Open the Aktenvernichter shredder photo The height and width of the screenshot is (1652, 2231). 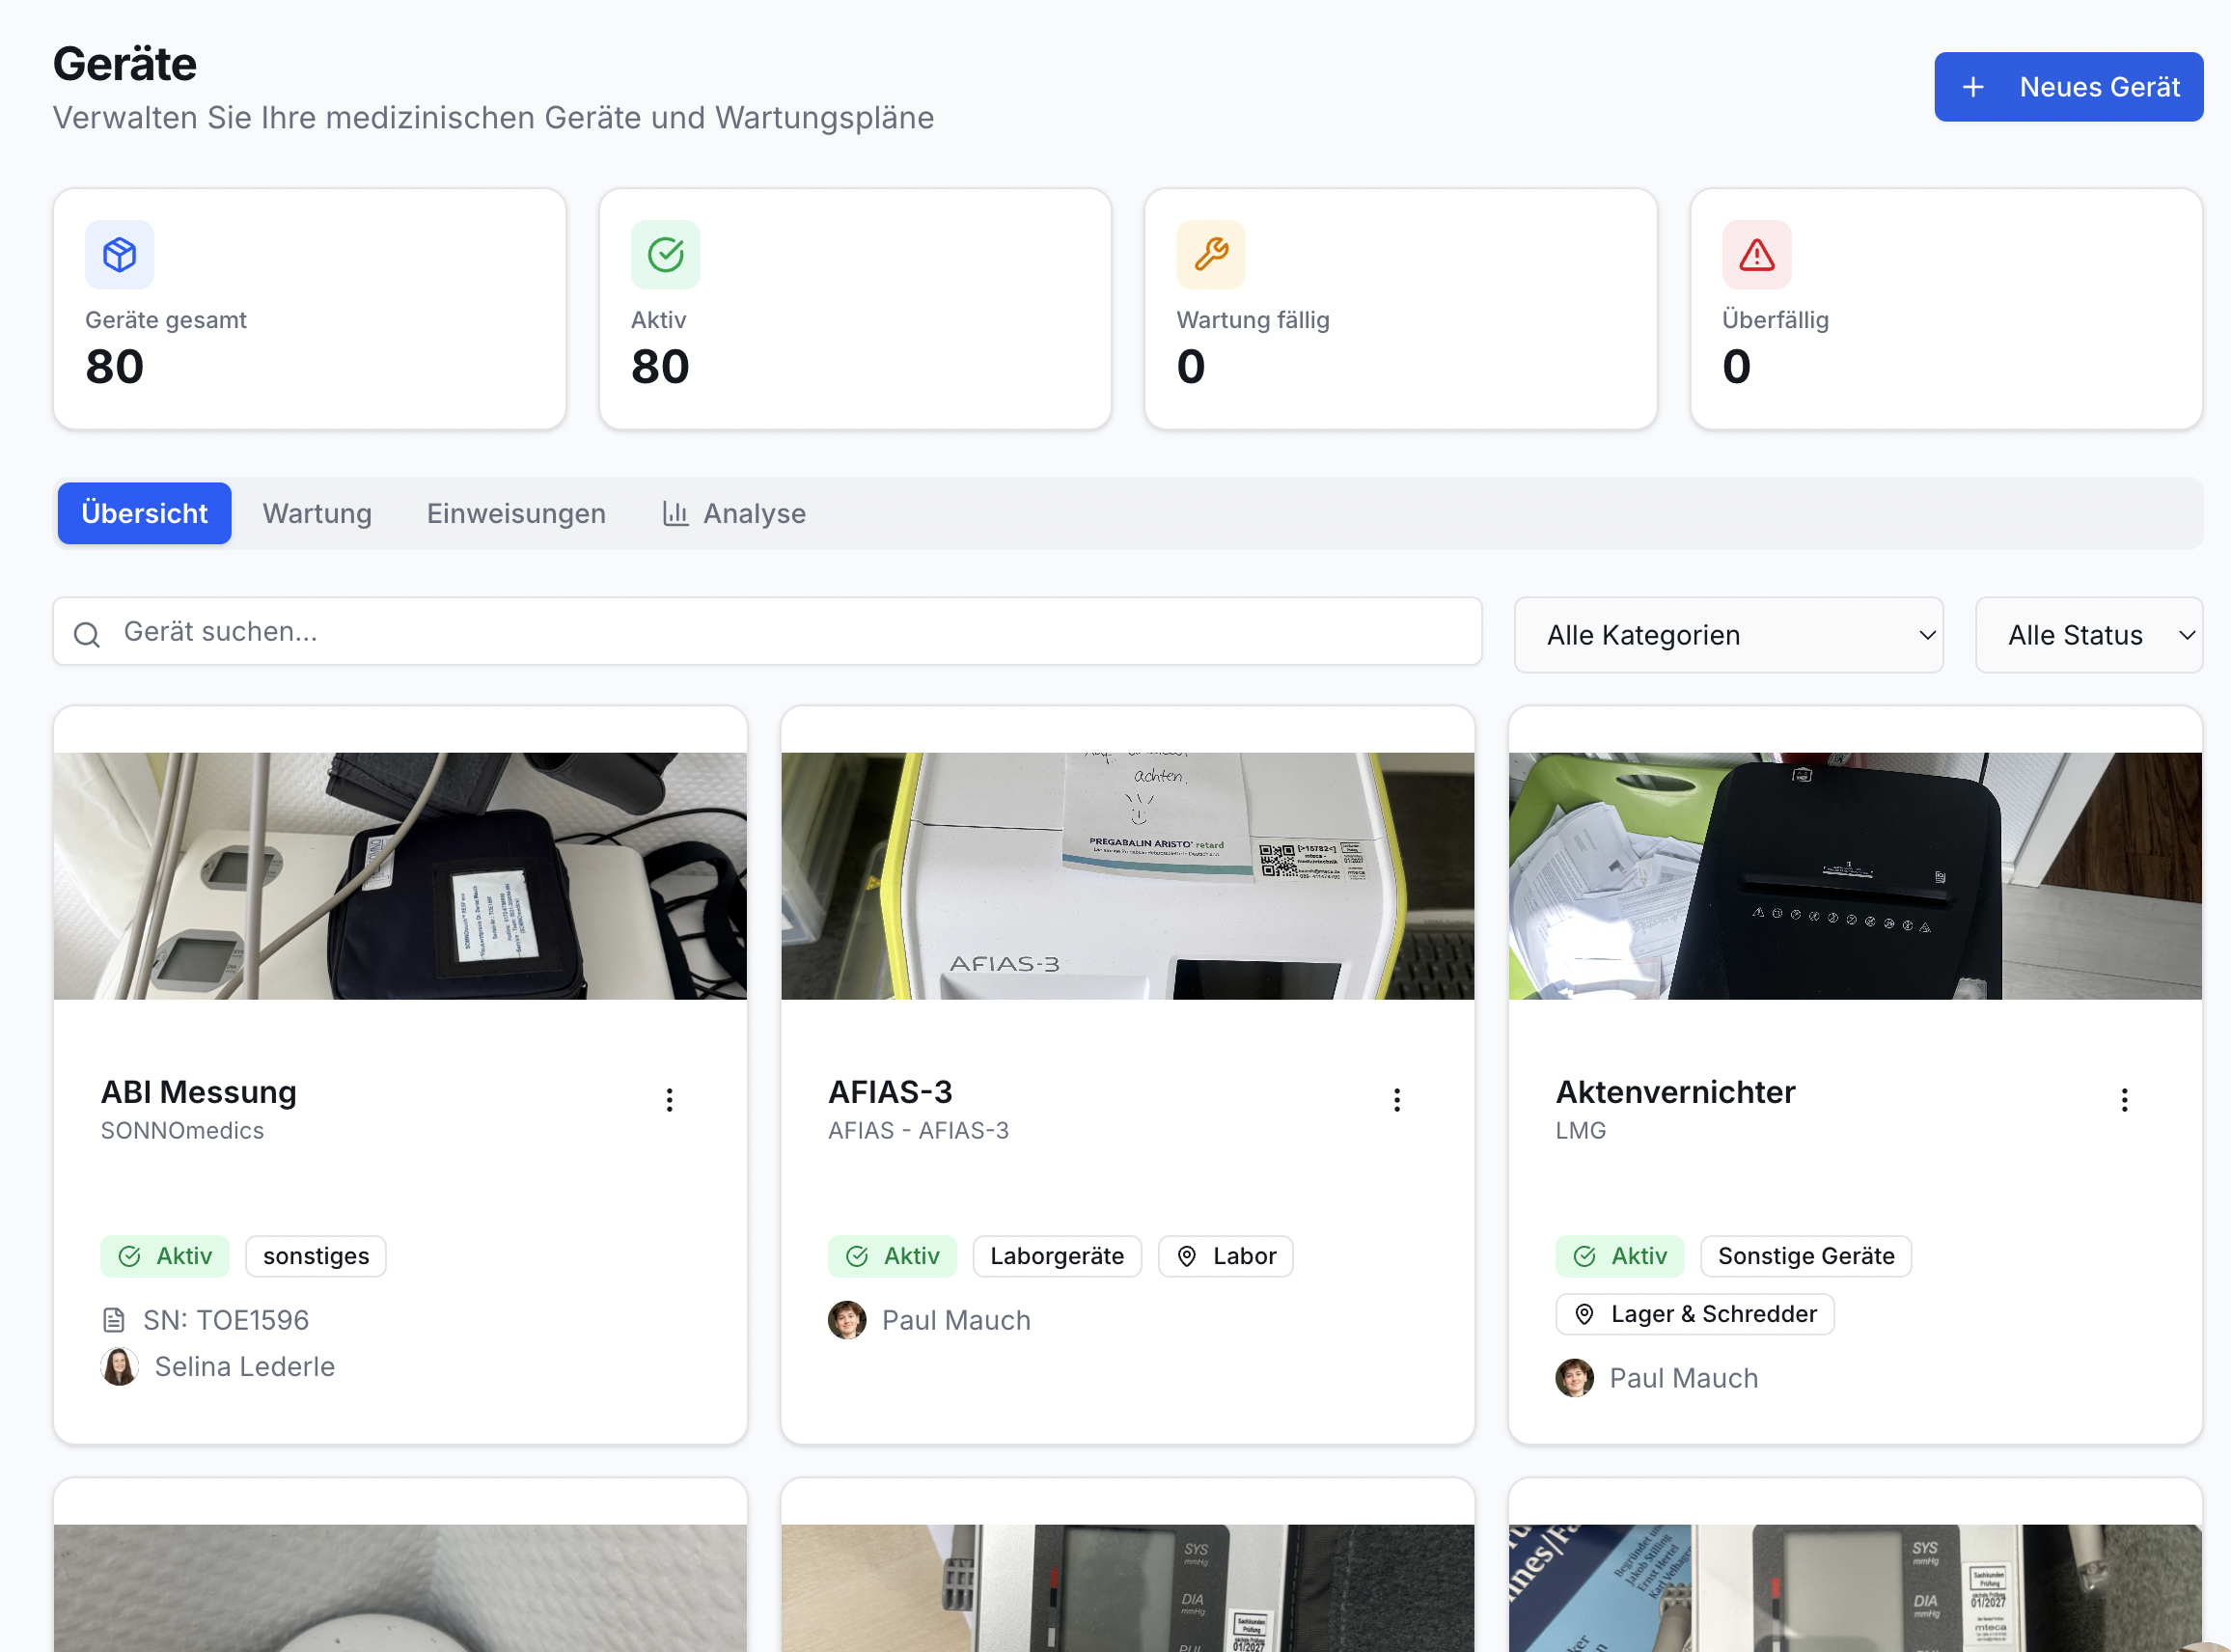point(1855,876)
